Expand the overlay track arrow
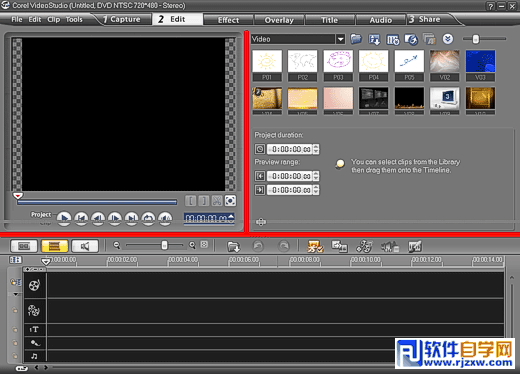 (x=16, y=294)
